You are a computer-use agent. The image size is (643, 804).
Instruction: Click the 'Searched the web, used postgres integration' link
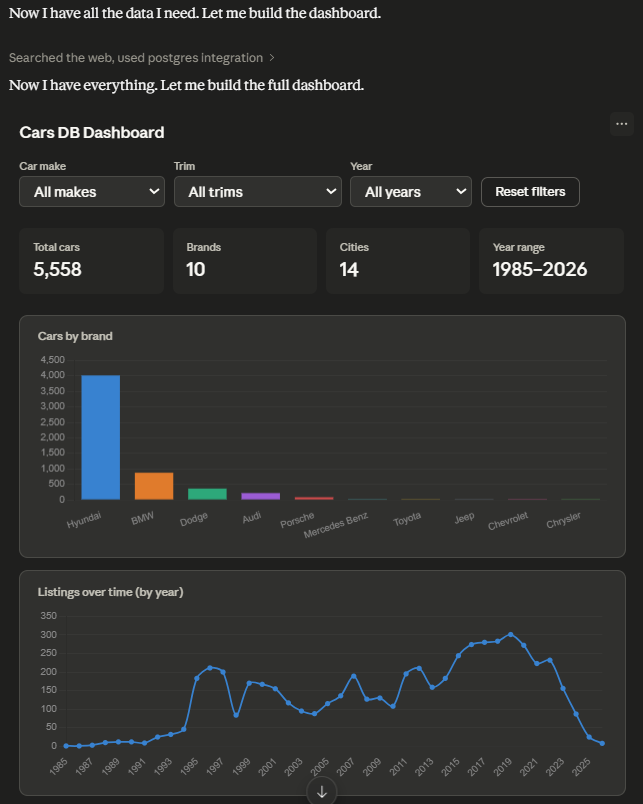(136, 58)
